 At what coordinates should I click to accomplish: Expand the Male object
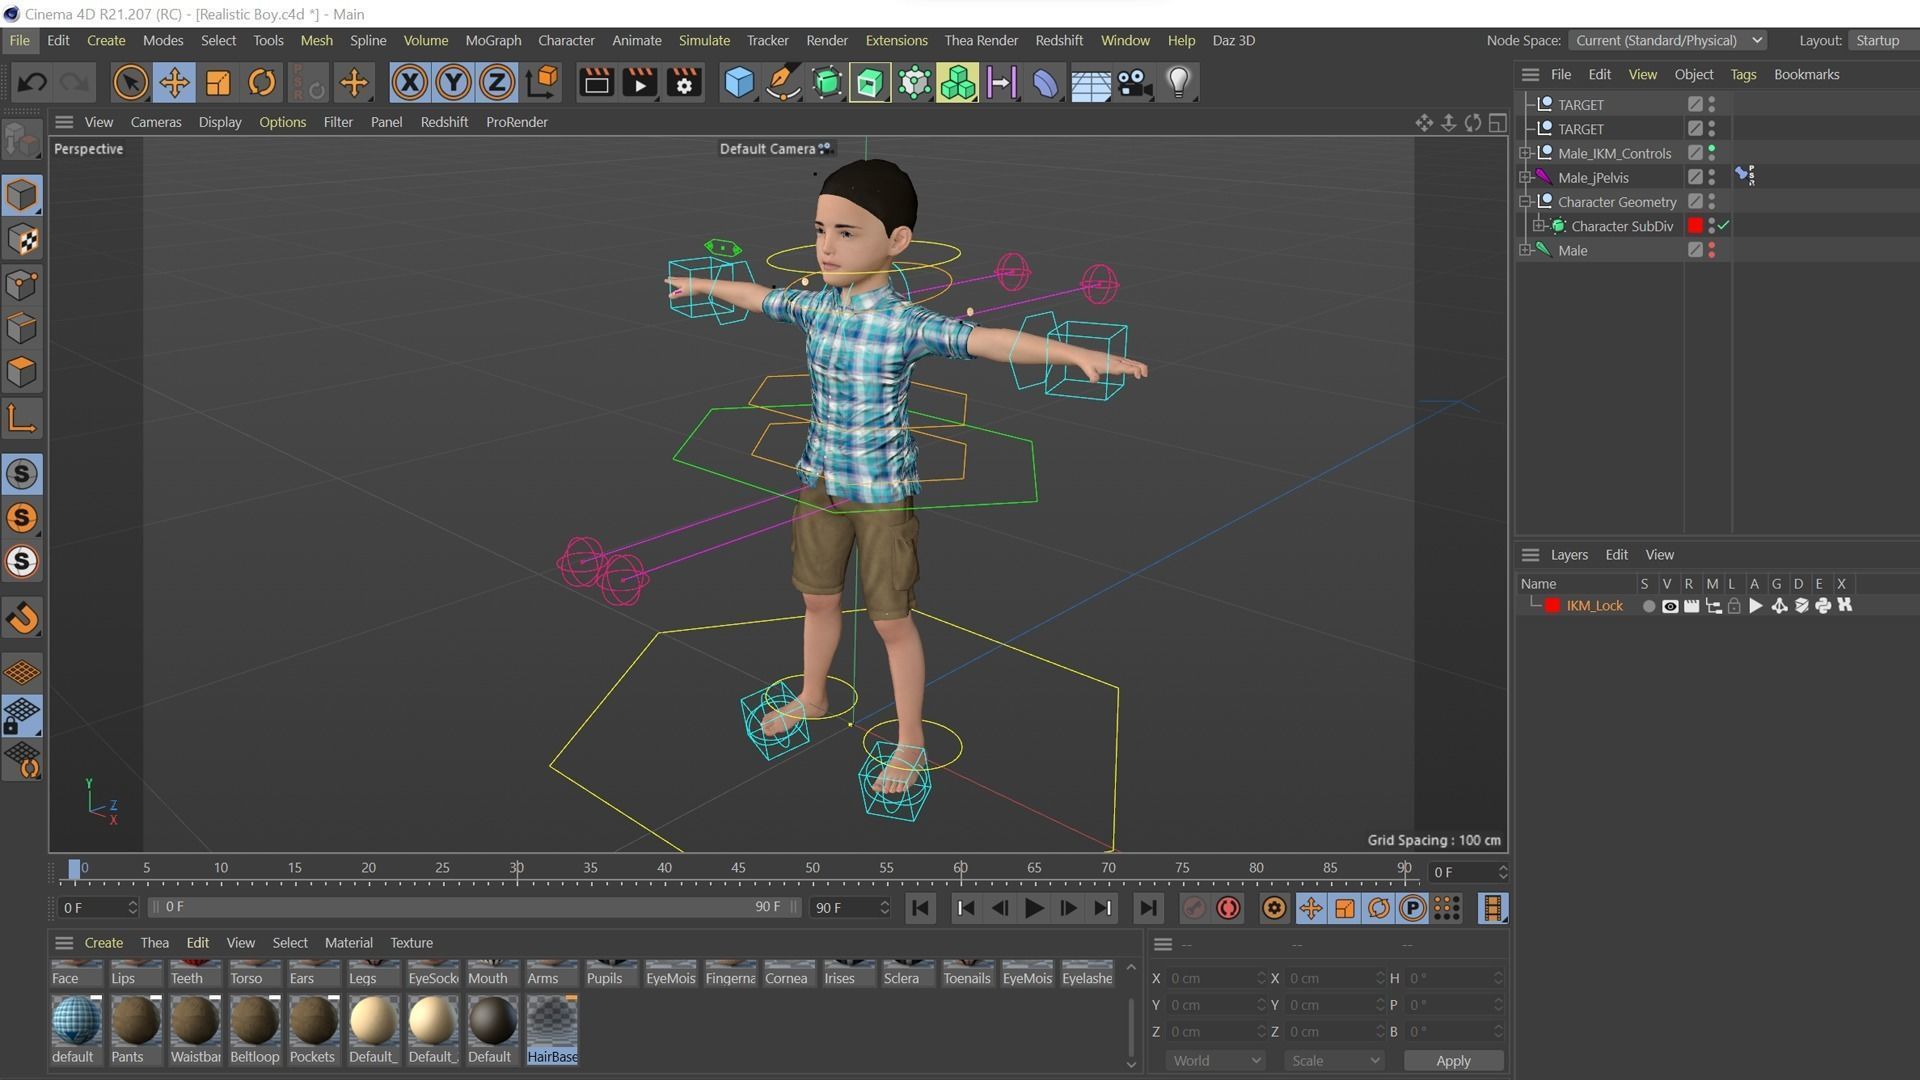(1525, 250)
